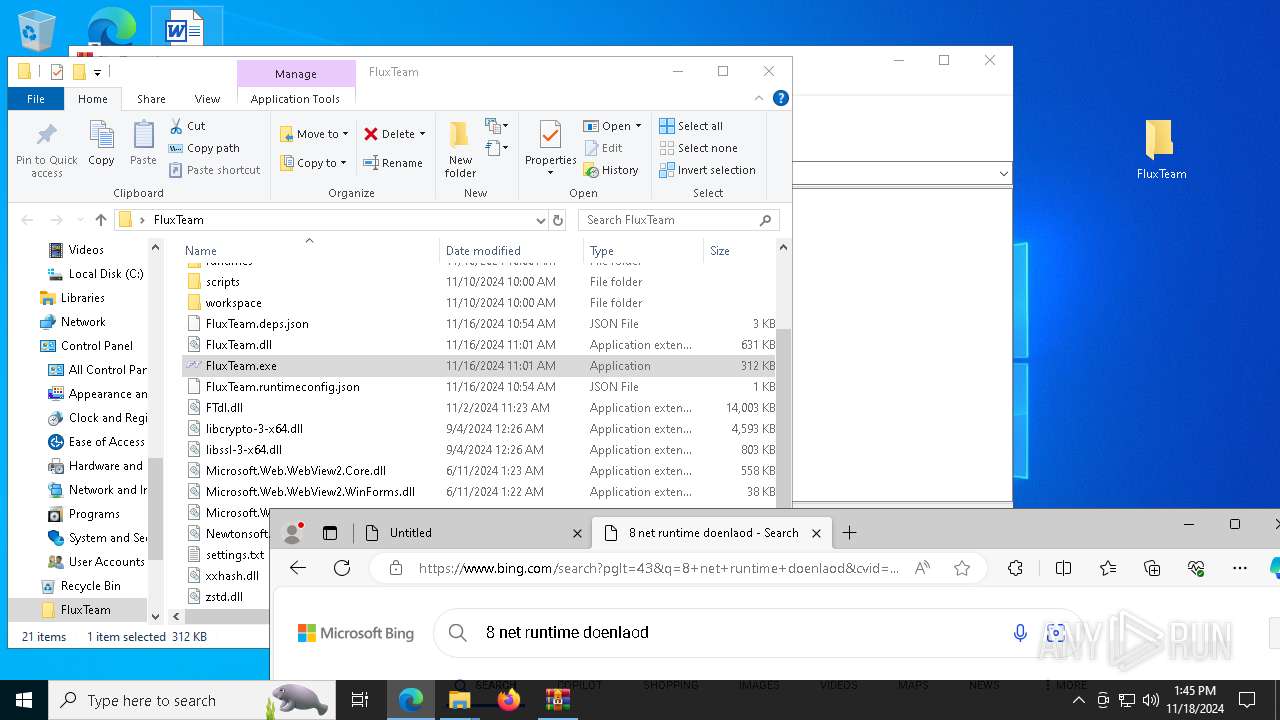The height and width of the screenshot is (720, 1280).
Task: Create a New folder
Action: pos(460,150)
